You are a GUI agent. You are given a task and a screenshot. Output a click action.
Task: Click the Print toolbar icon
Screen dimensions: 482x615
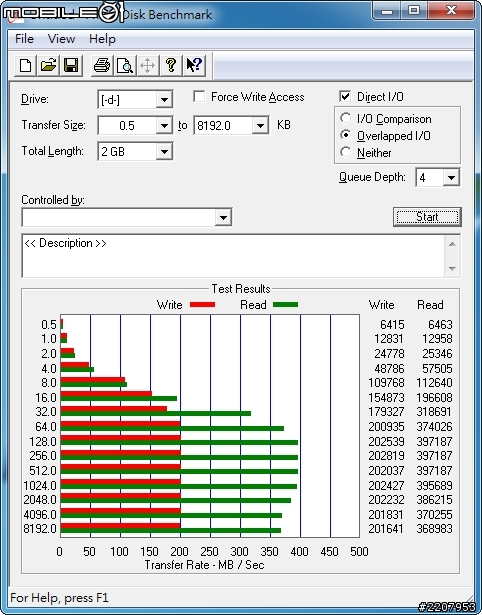102,65
